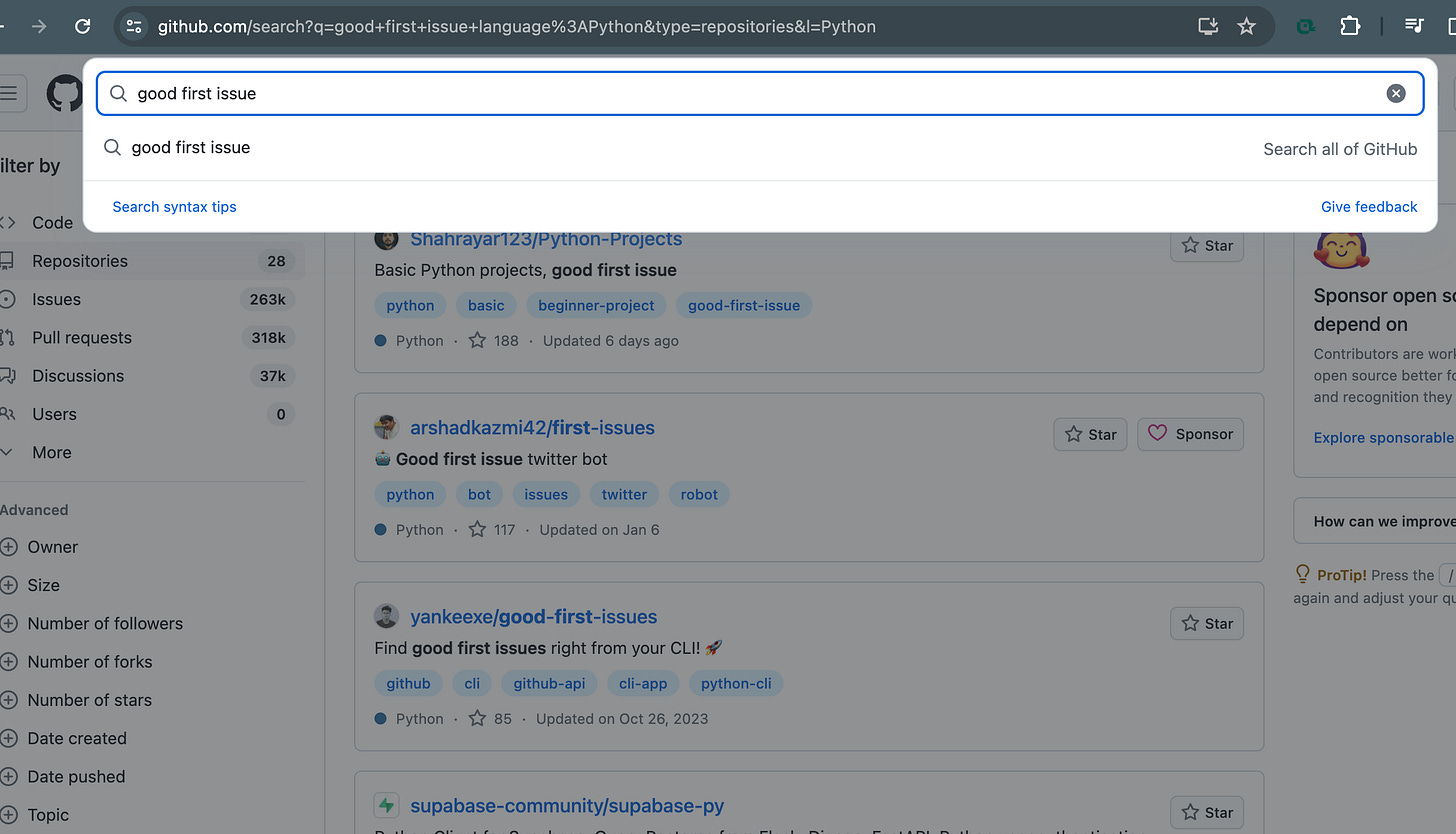
Task: Click the 'basic' topic tag
Action: point(486,305)
